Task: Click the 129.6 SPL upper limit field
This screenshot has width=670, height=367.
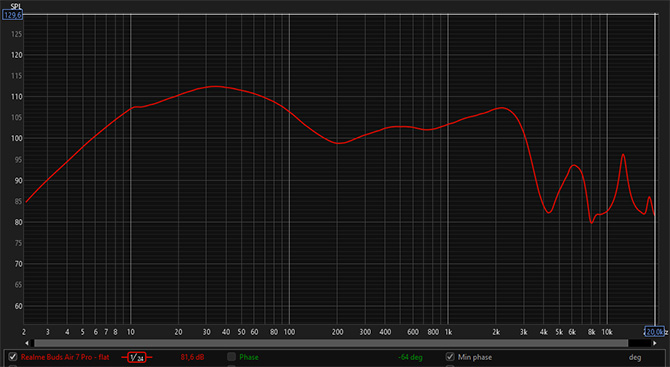Action: pyautogui.click(x=12, y=15)
